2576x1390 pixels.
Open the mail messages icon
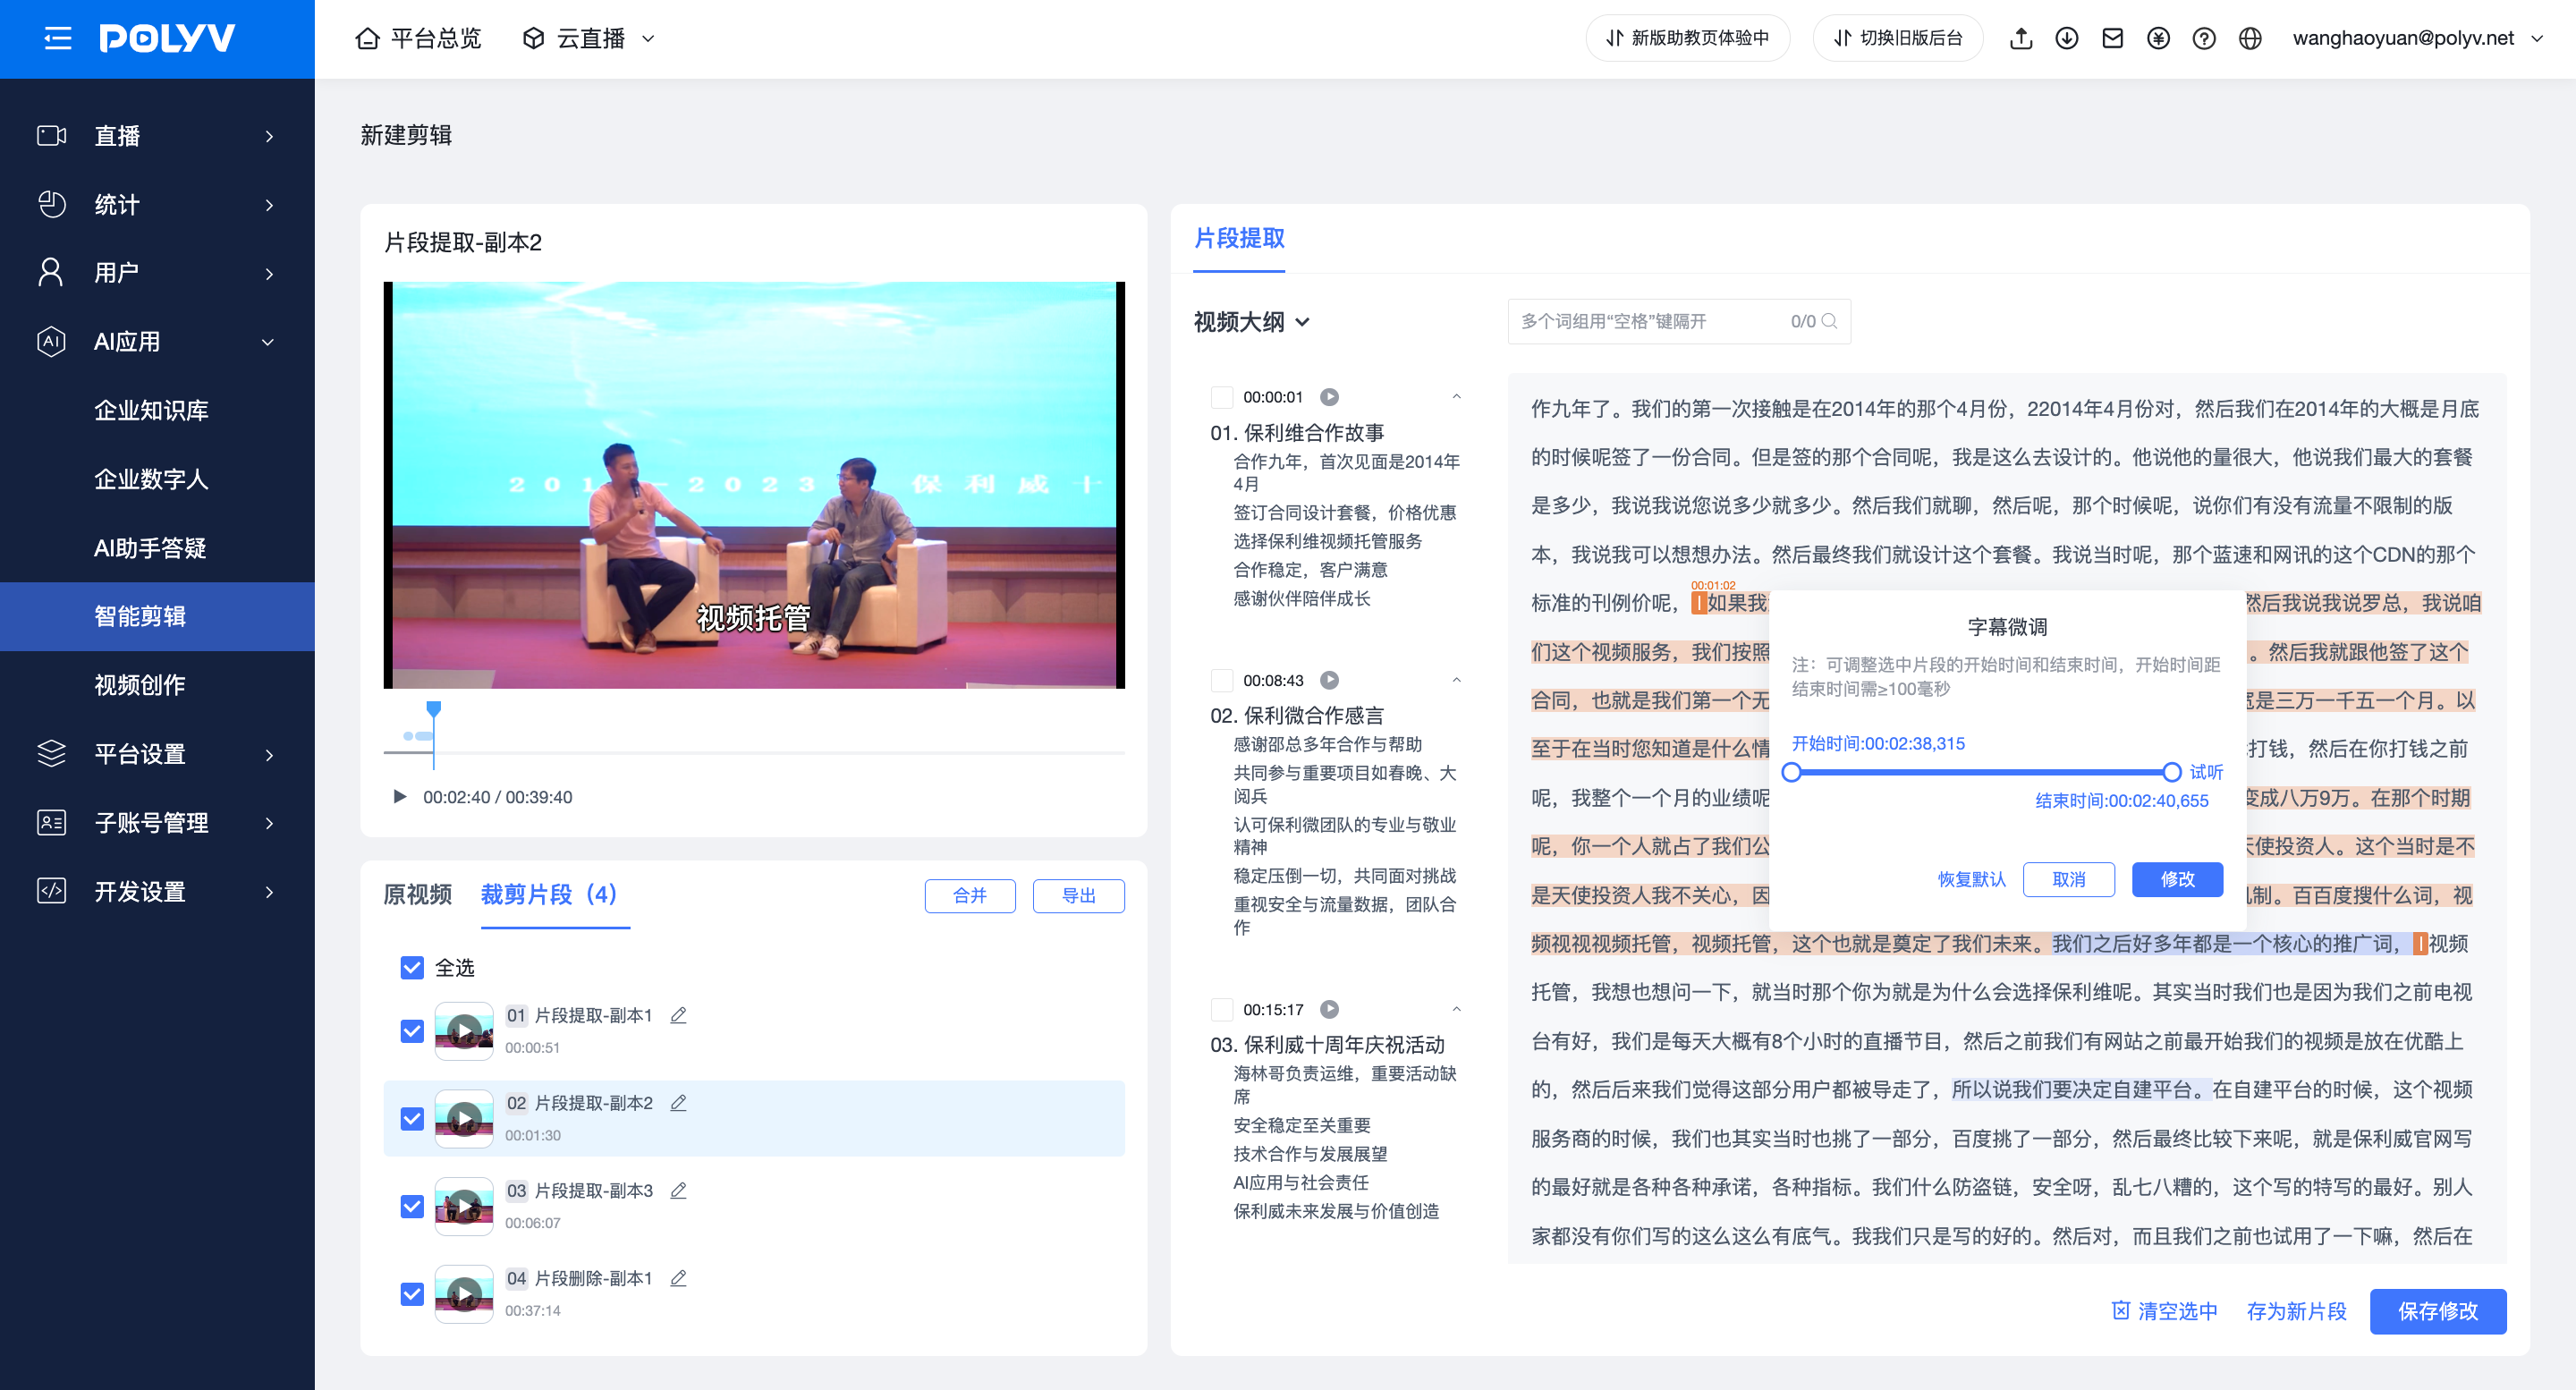2112,38
